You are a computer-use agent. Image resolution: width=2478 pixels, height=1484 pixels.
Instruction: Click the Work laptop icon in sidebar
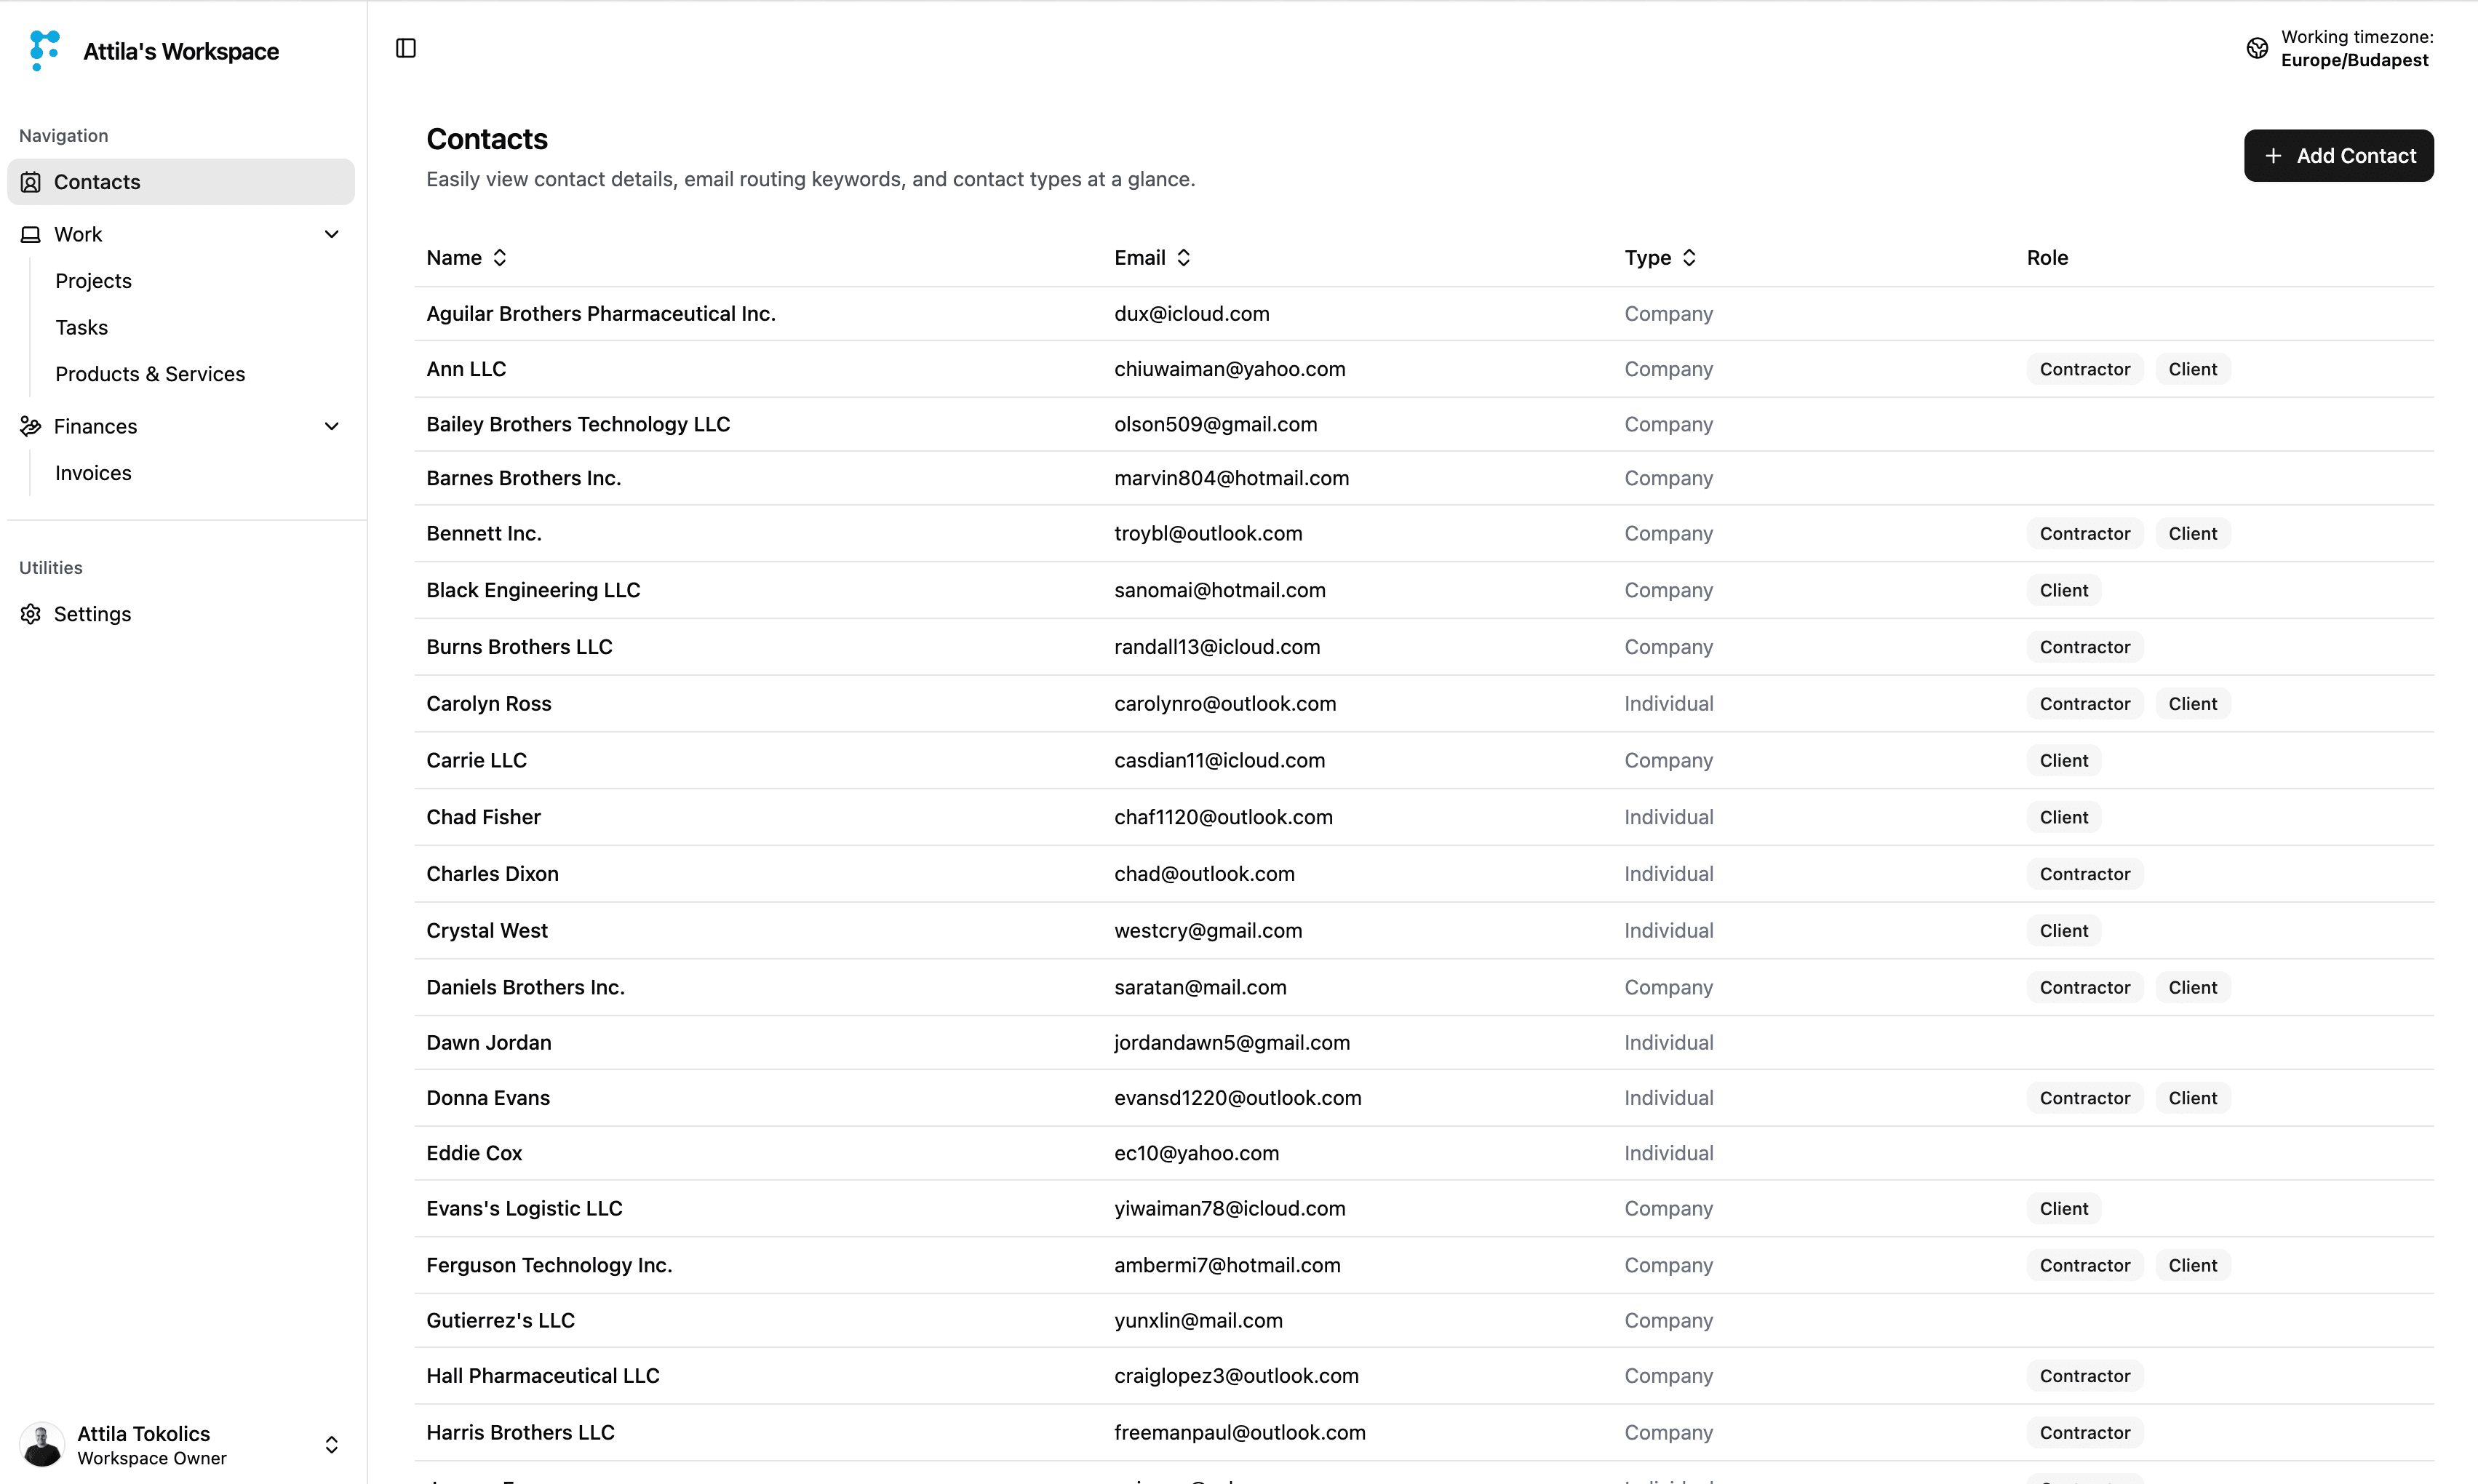30,234
